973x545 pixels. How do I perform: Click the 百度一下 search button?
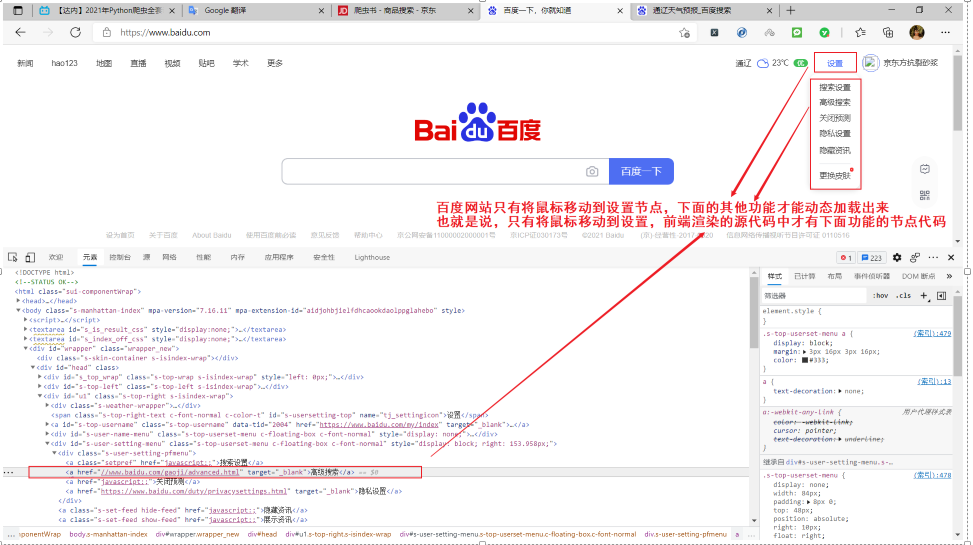(x=641, y=171)
